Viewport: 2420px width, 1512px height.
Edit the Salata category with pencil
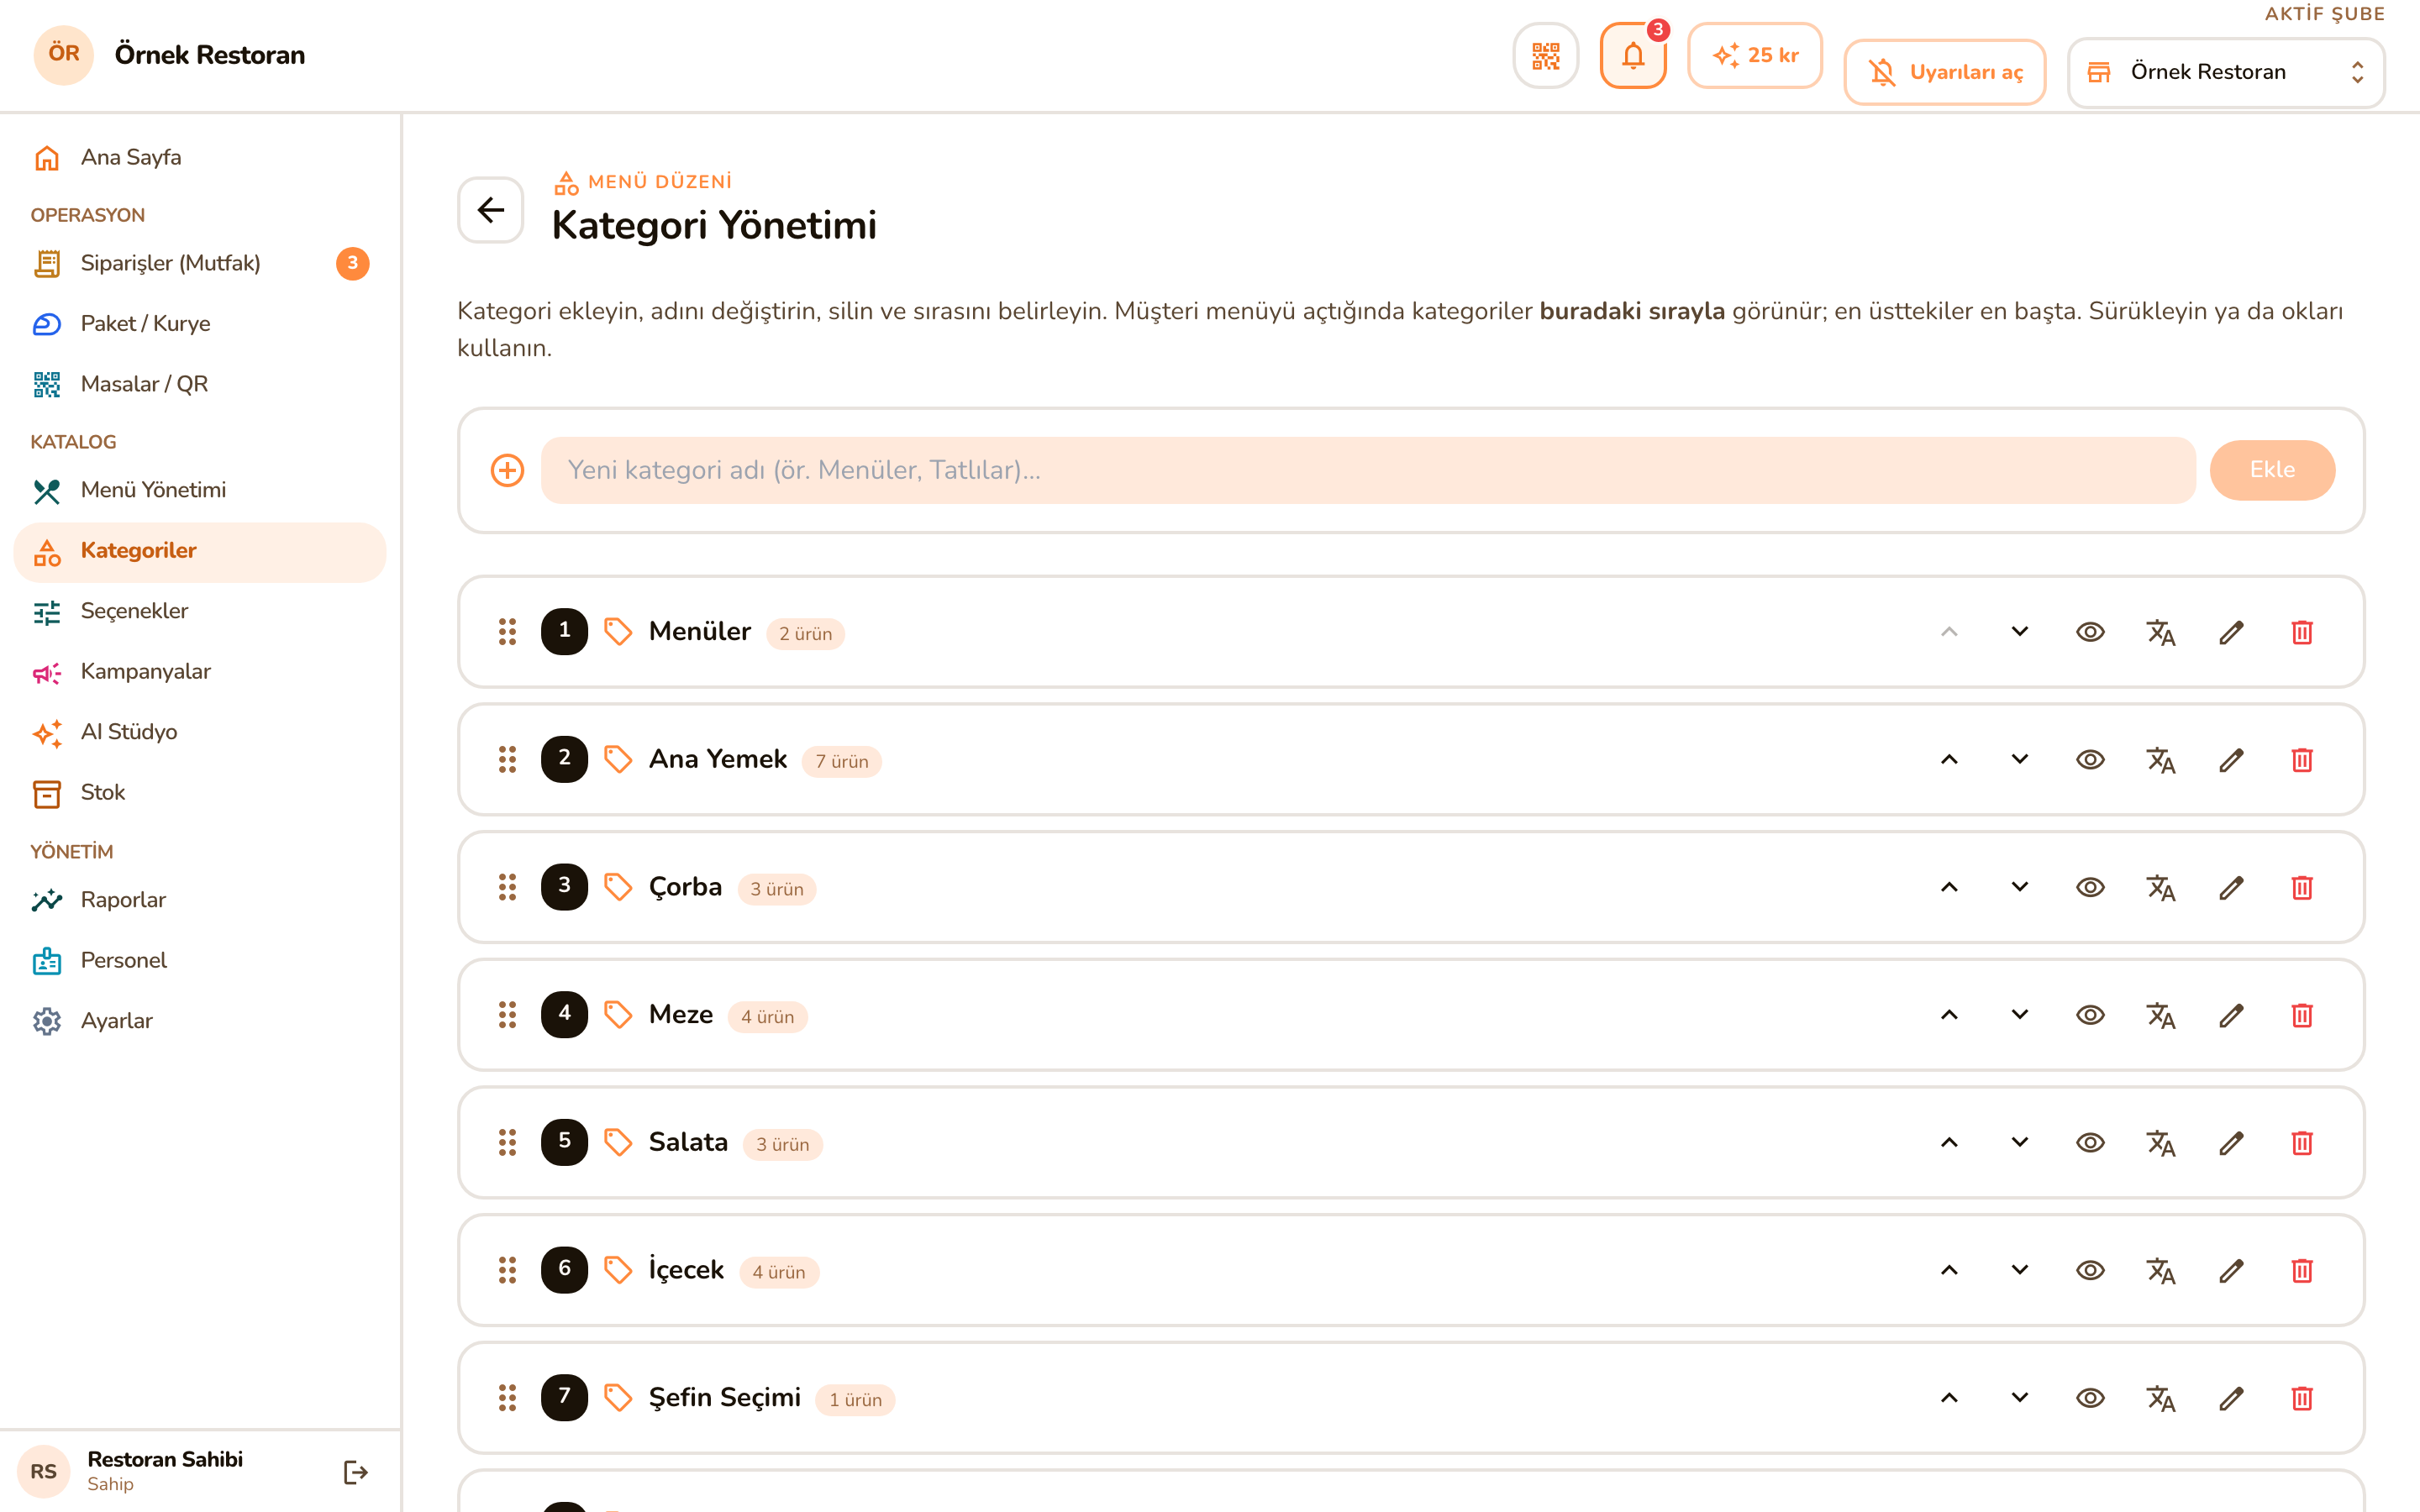click(x=2231, y=1143)
